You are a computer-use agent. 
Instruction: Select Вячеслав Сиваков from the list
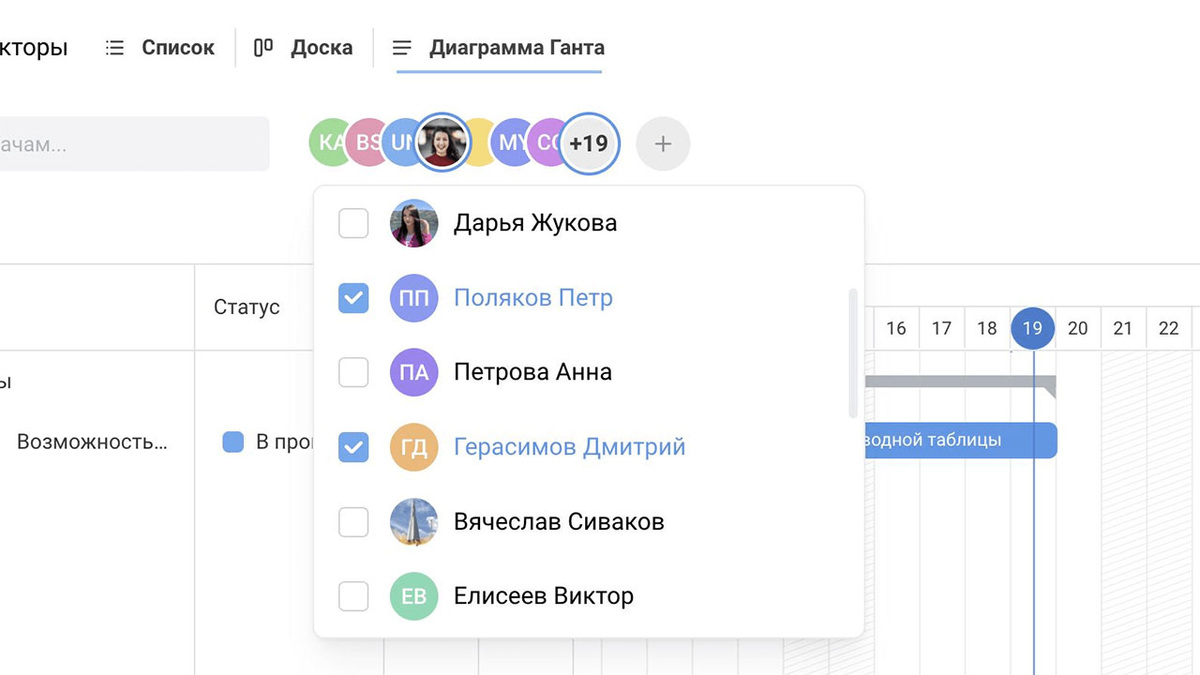point(557,521)
